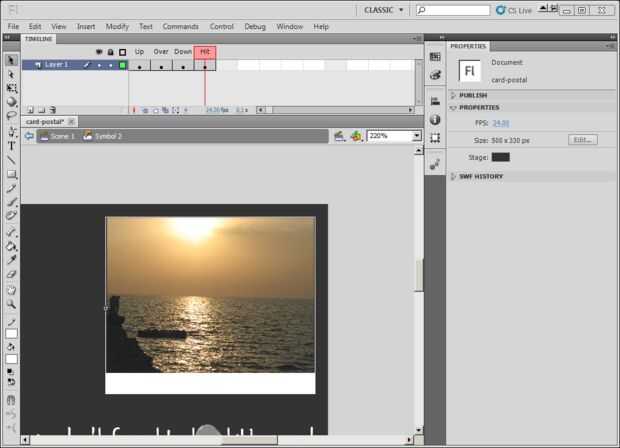620x448 pixels.
Task: Toggle visibility of all layers (eye icon)
Action: click(99, 52)
